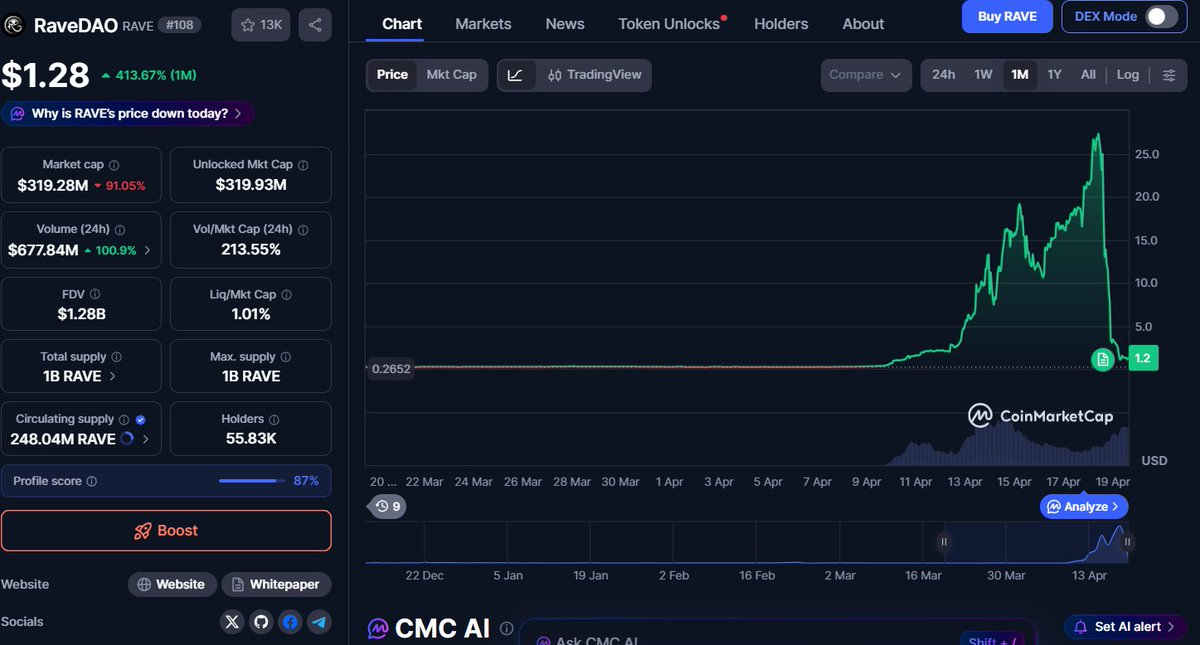Open the About tab
This screenshot has height=645, width=1200.
pos(863,24)
